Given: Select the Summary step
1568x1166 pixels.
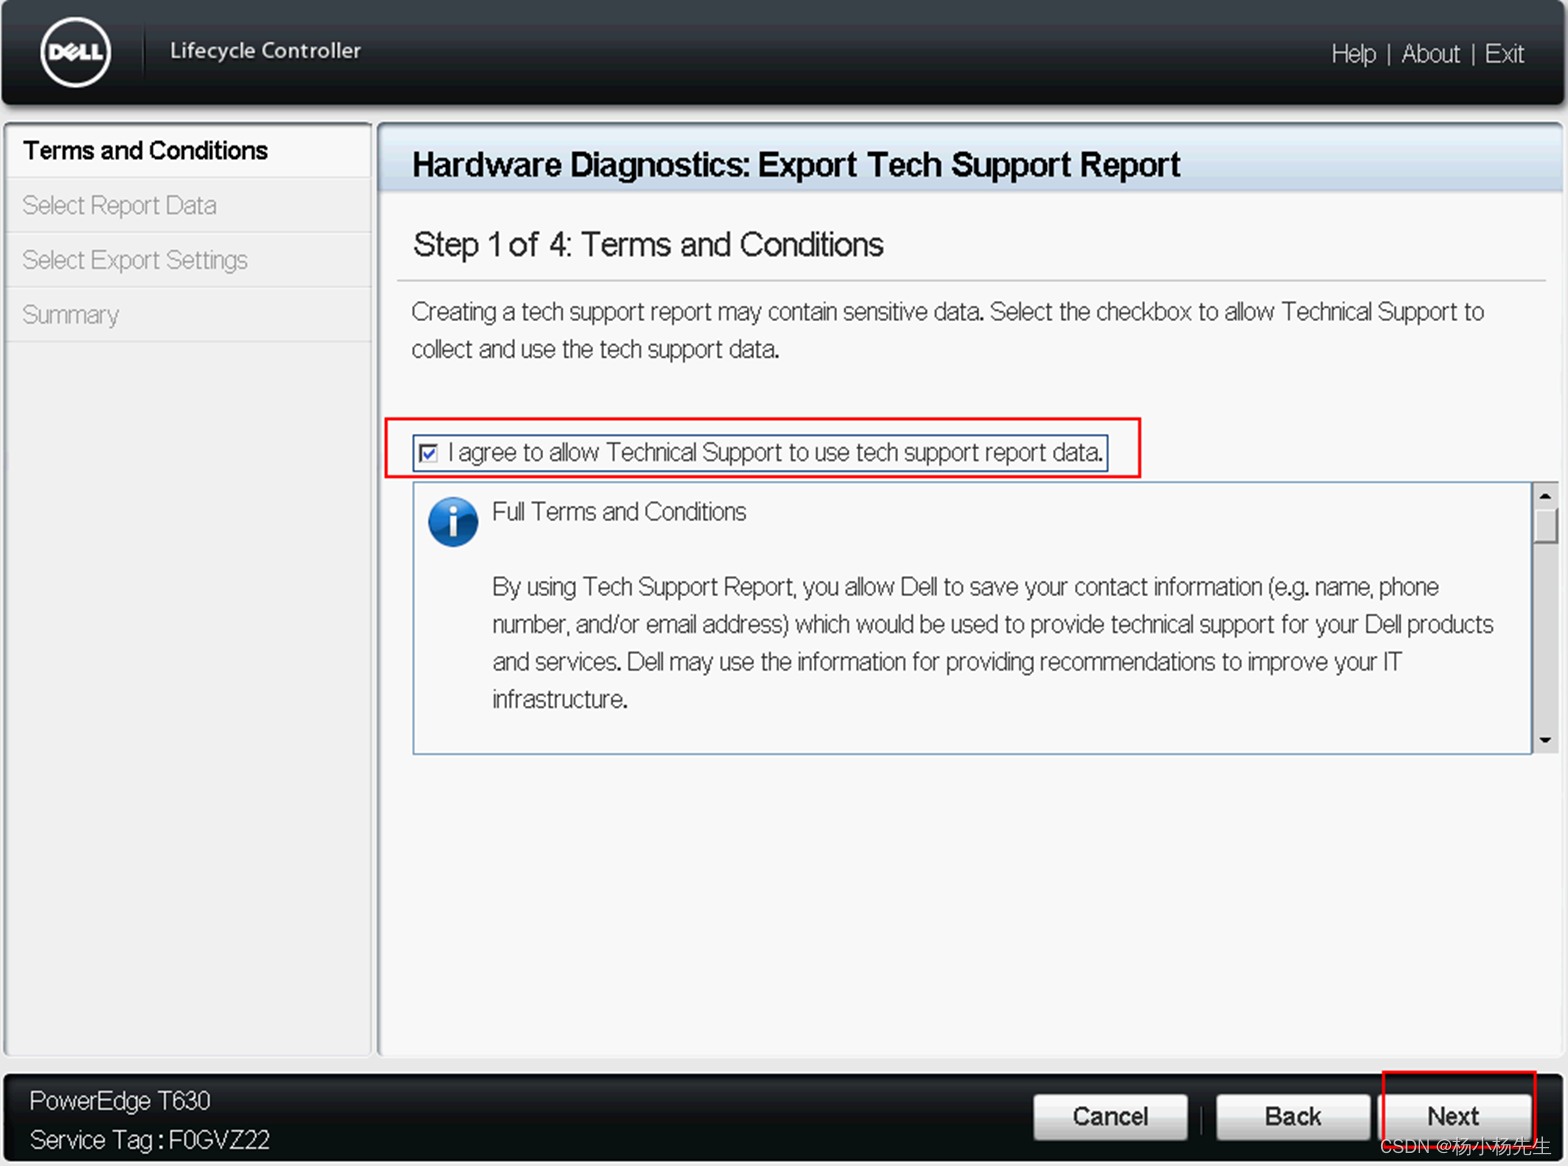Looking at the screenshot, I should [188, 315].
